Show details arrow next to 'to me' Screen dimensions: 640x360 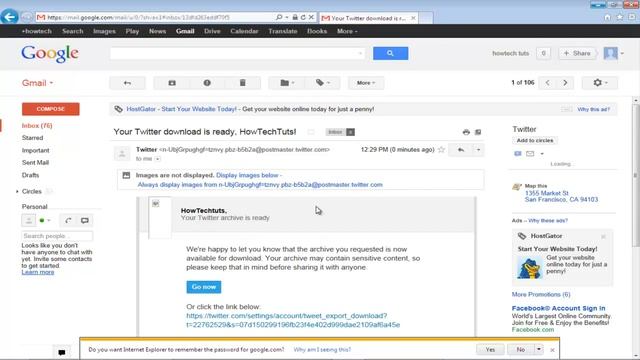[x=158, y=159]
